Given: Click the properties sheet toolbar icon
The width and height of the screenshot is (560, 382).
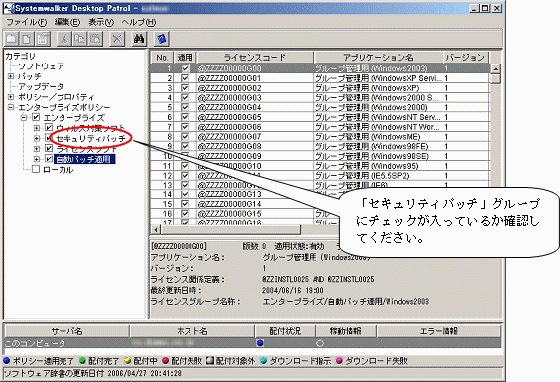Looking at the screenshot, I should pos(42,39).
